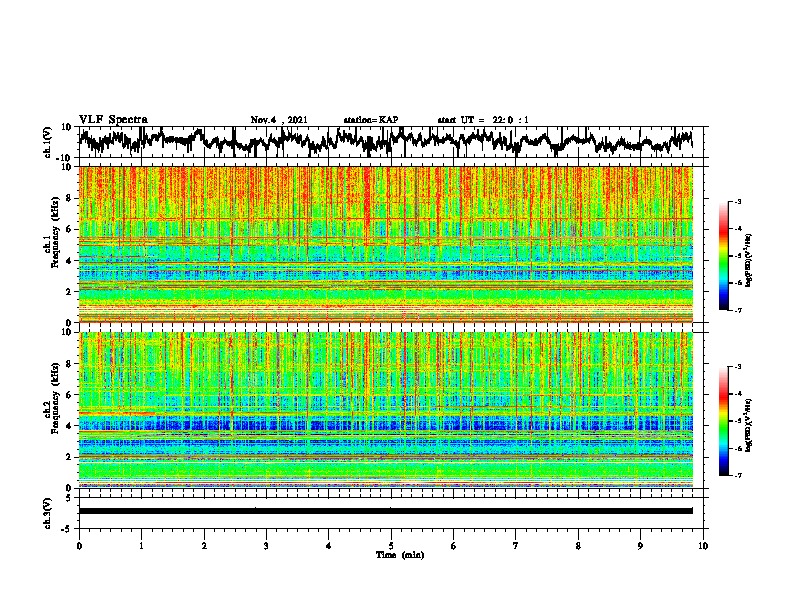Click the ch.2 spectrogram color scale bar
792x612 pixels.
point(723,421)
